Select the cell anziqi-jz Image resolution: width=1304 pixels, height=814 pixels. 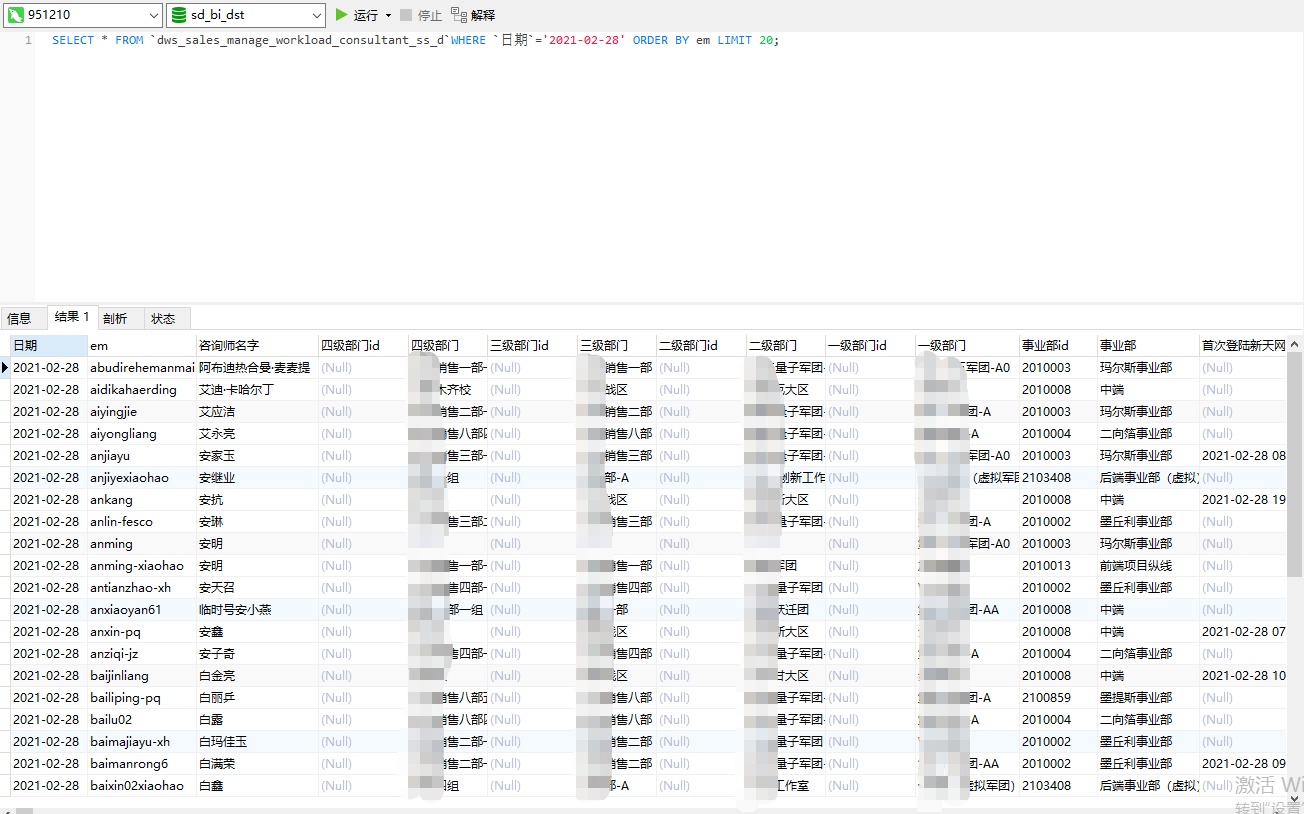click(142, 654)
